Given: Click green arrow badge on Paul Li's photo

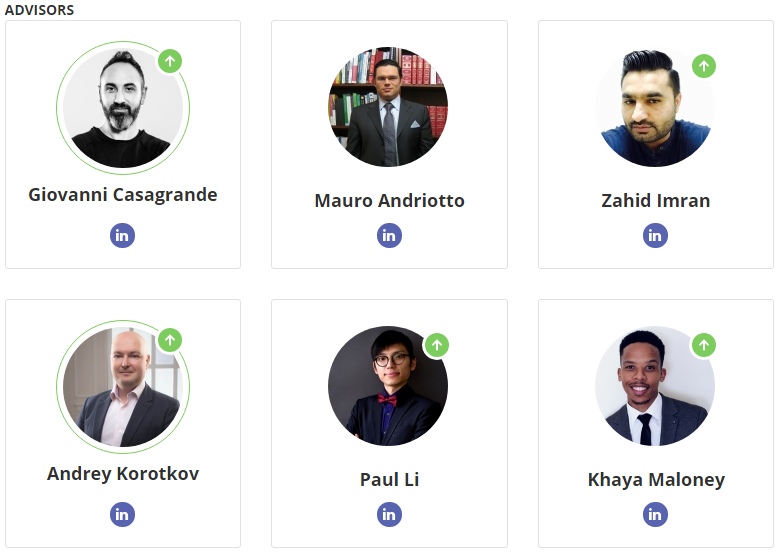Looking at the screenshot, I should pos(437,346).
